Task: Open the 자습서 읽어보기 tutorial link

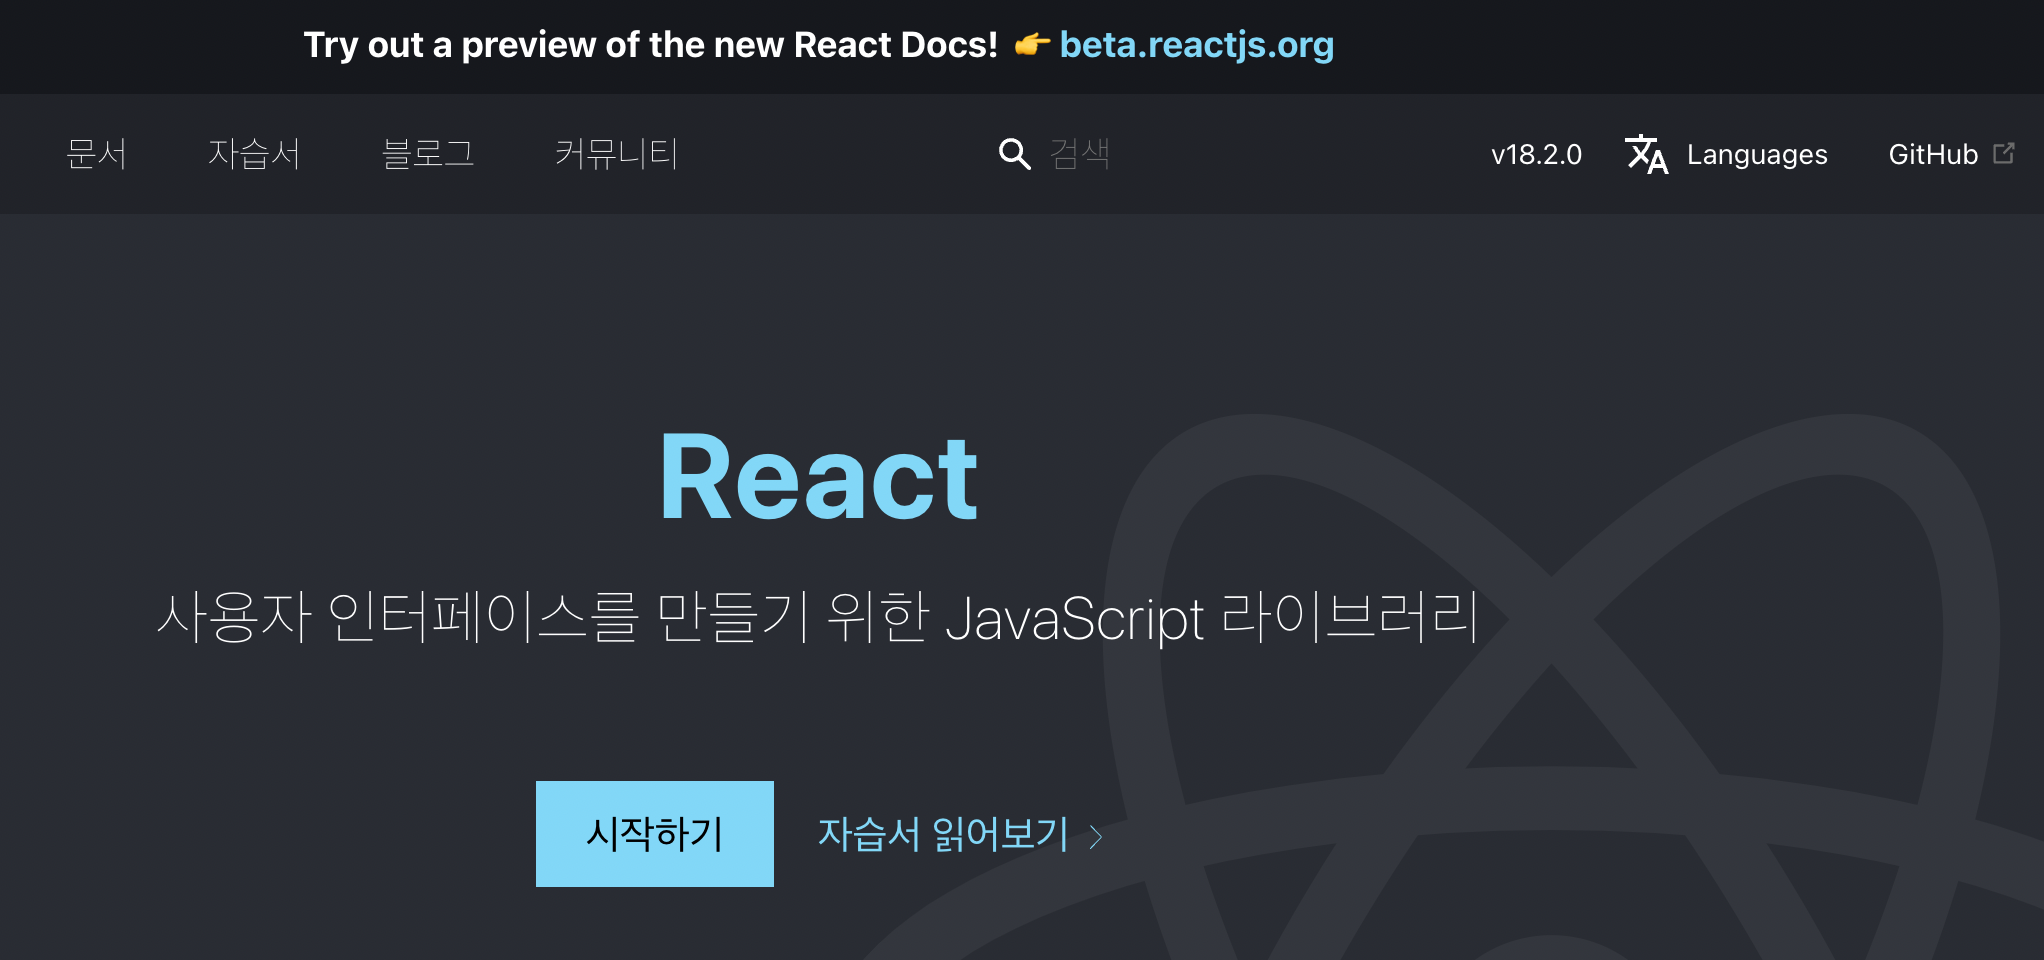Action: 943,834
